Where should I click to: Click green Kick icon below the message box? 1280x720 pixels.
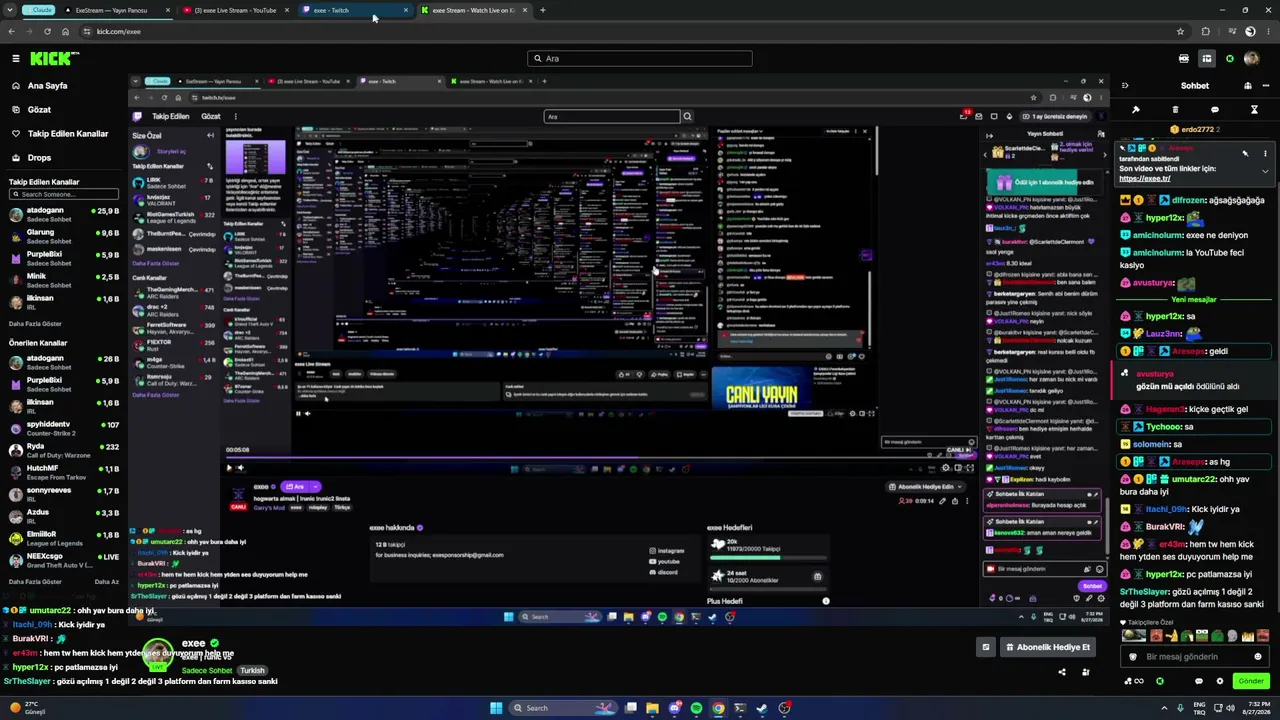coord(1160,681)
